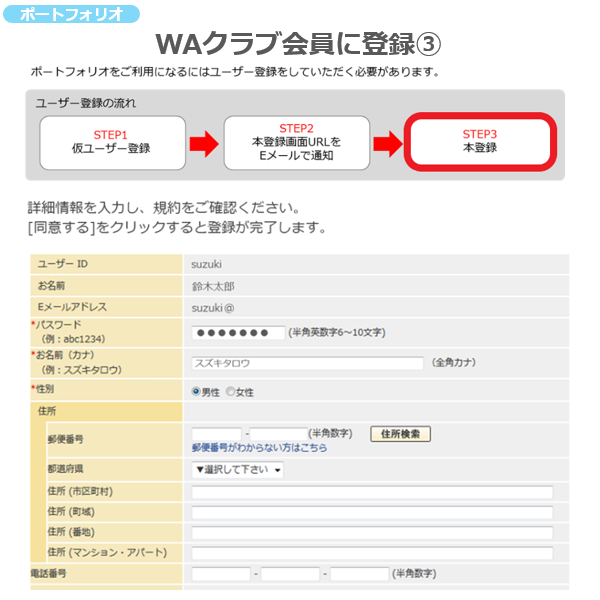Click the 住所(市区町村) text field
This screenshot has width=600, height=600.
pyautogui.click(x=372, y=492)
